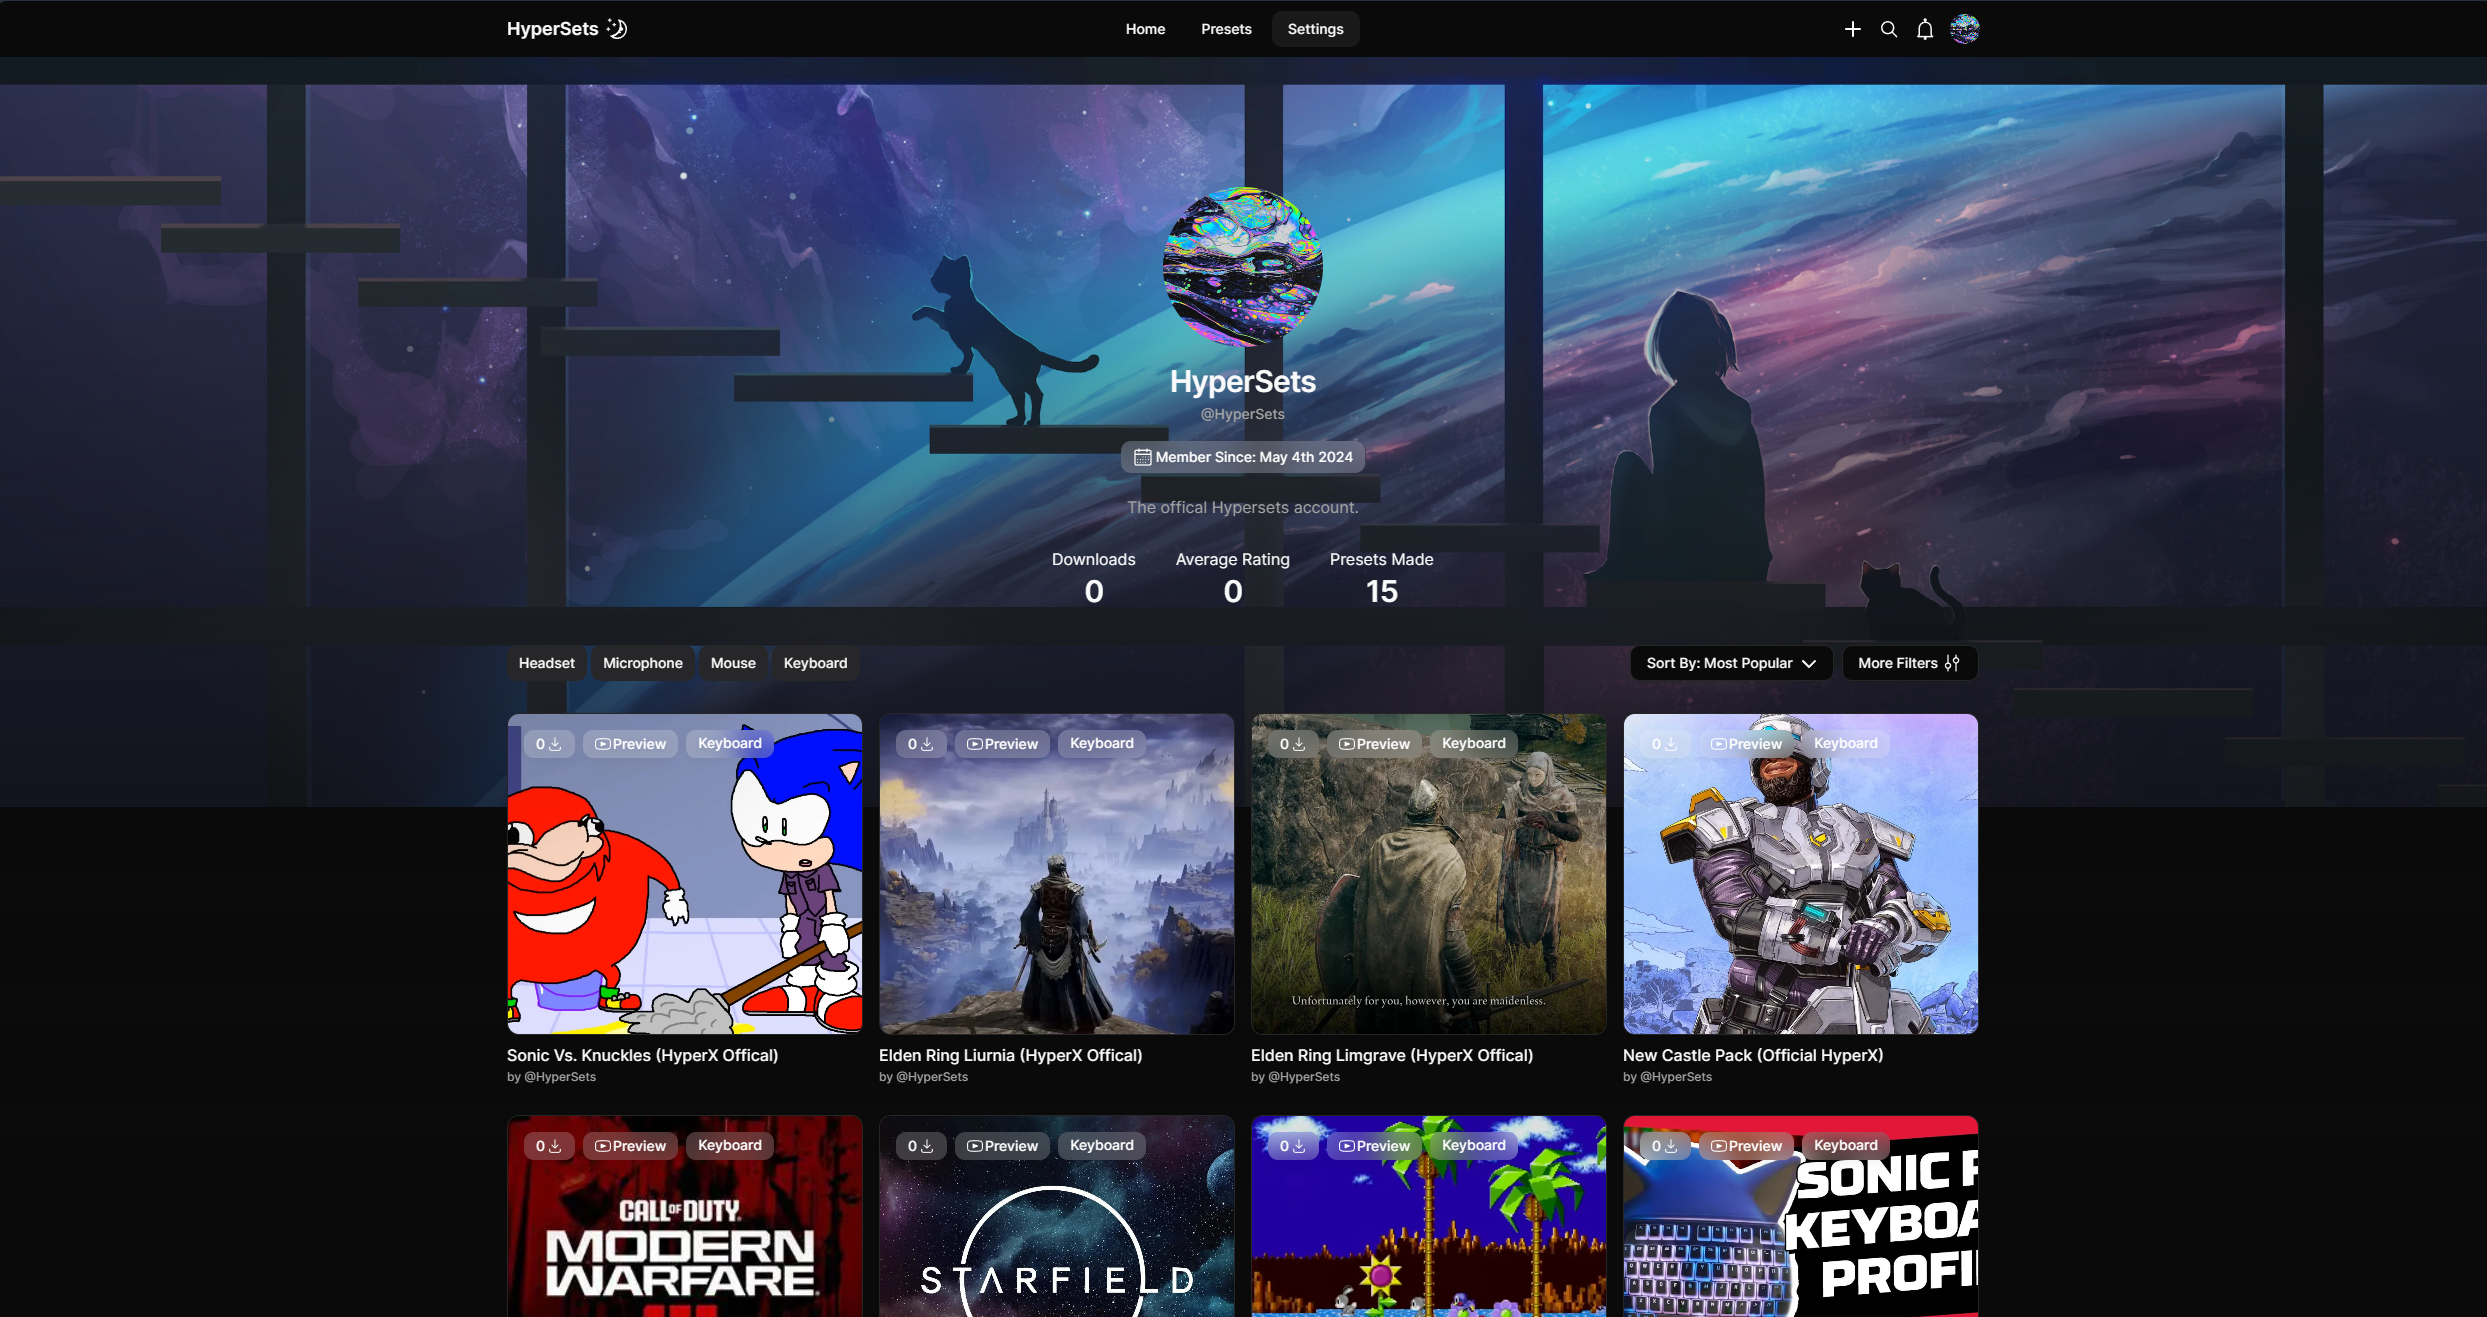Click the plus icon to create preset
The width and height of the screenshot is (2487, 1317).
point(1852,29)
